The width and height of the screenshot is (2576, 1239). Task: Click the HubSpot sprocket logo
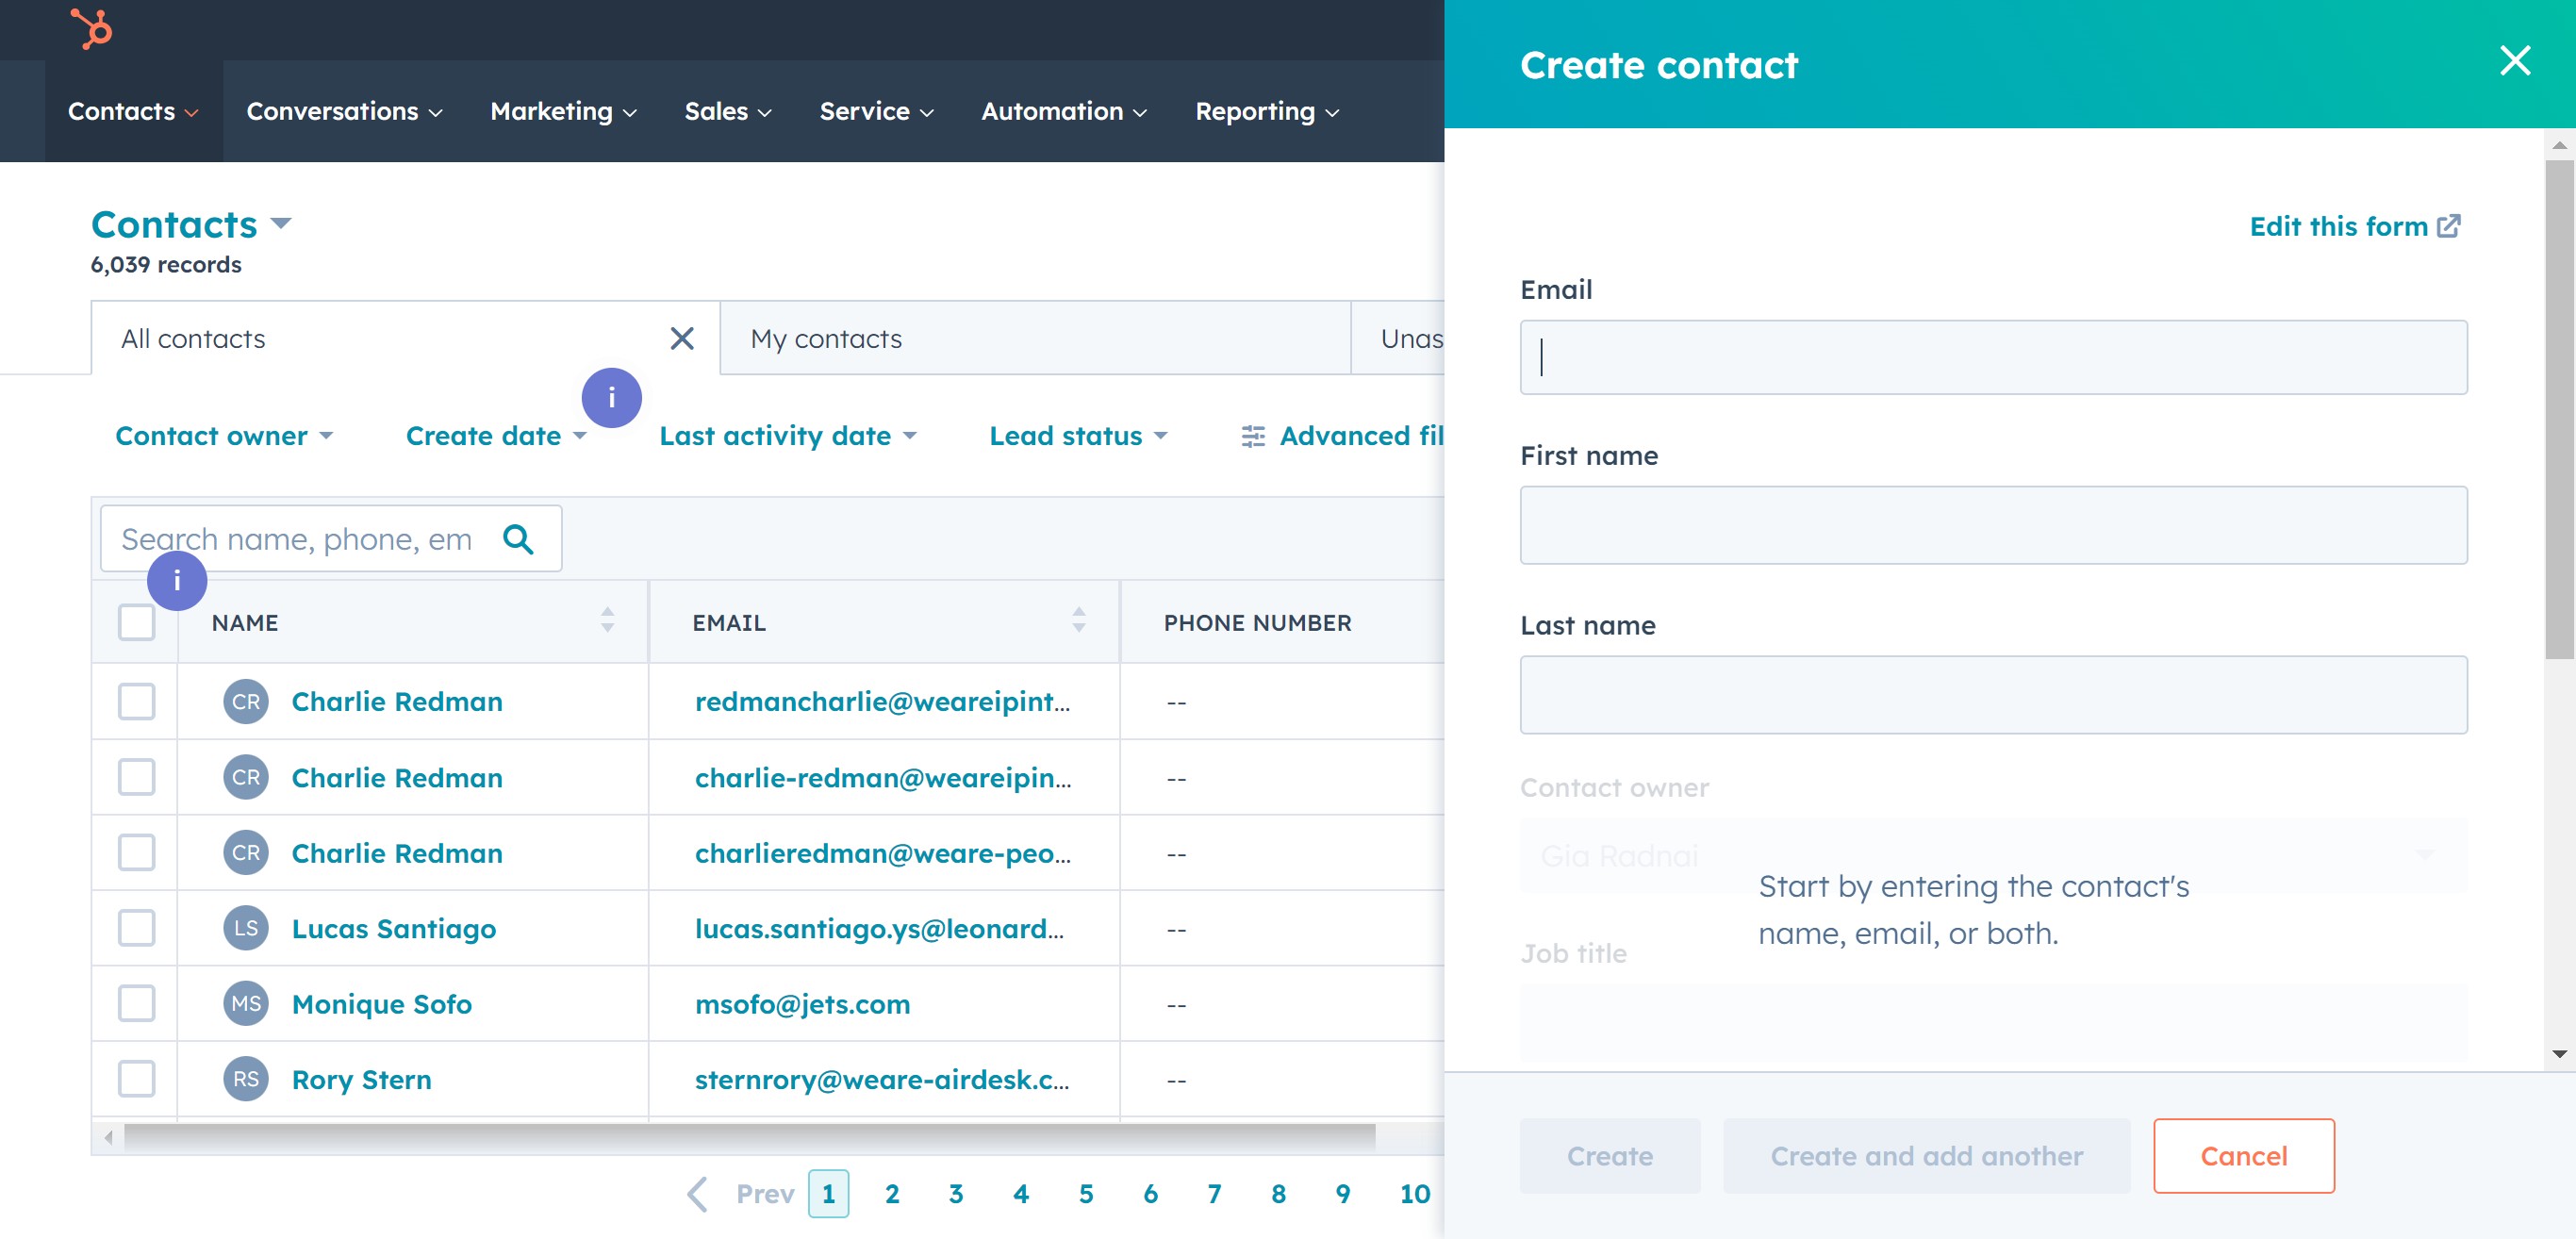pos(92,28)
